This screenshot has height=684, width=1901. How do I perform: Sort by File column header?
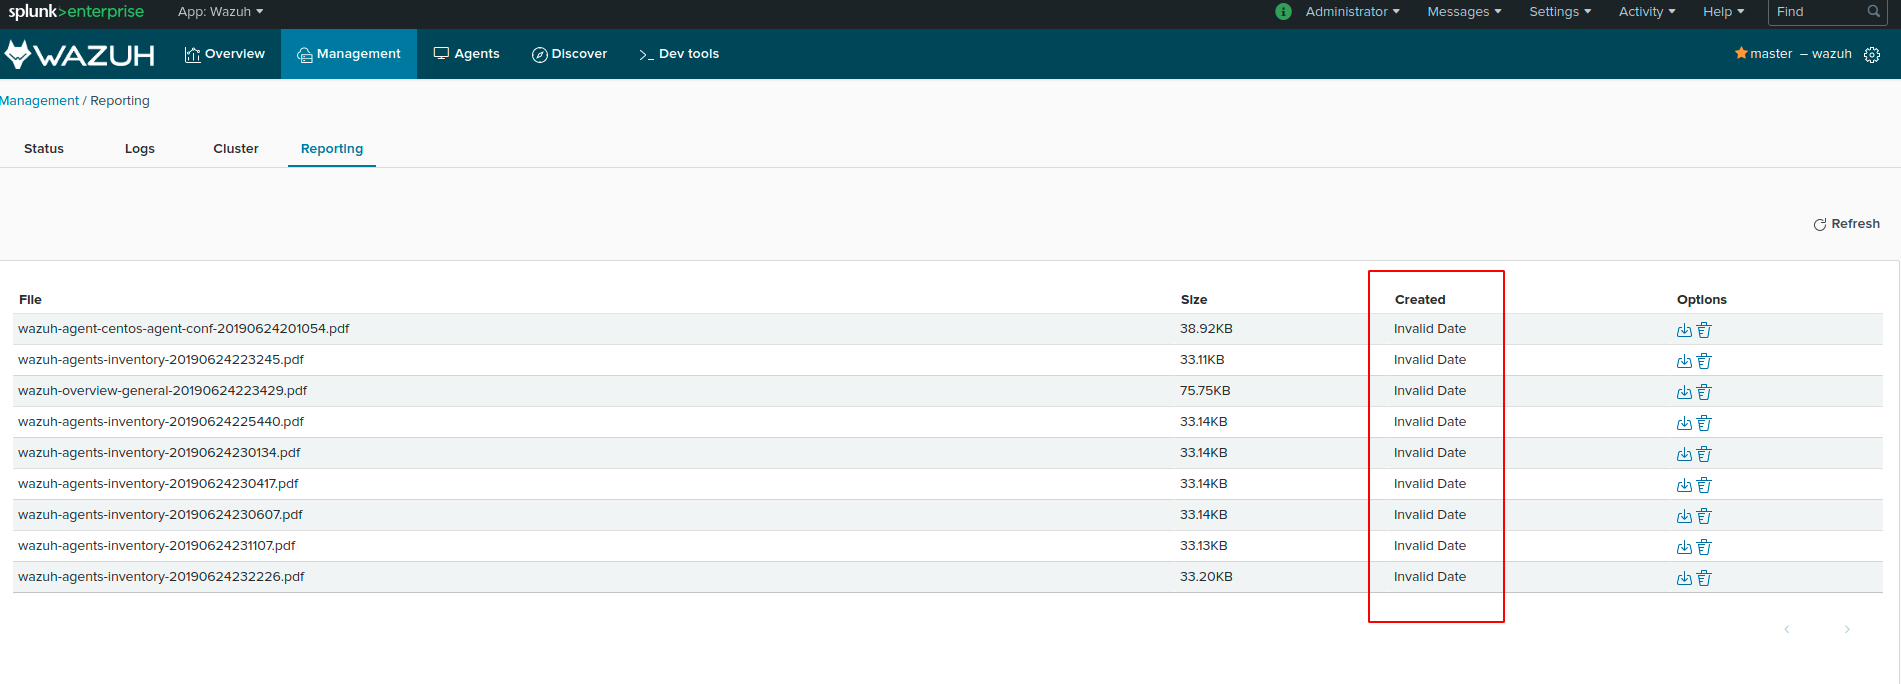30,300
